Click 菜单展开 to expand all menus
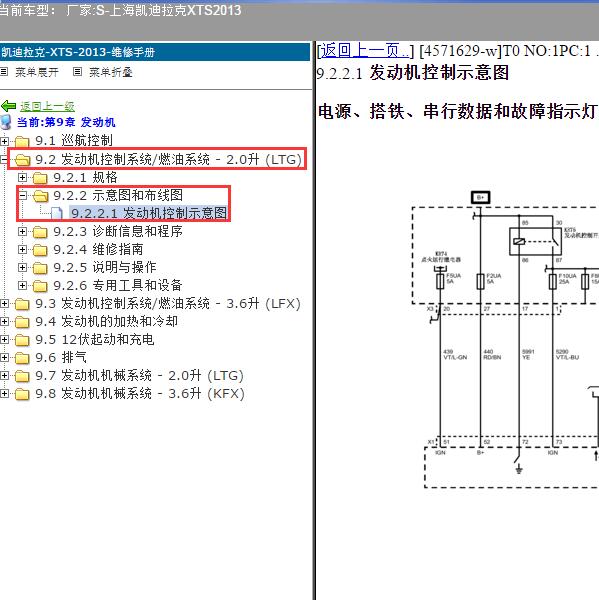Image resolution: width=599 pixels, height=600 pixels. point(37,72)
